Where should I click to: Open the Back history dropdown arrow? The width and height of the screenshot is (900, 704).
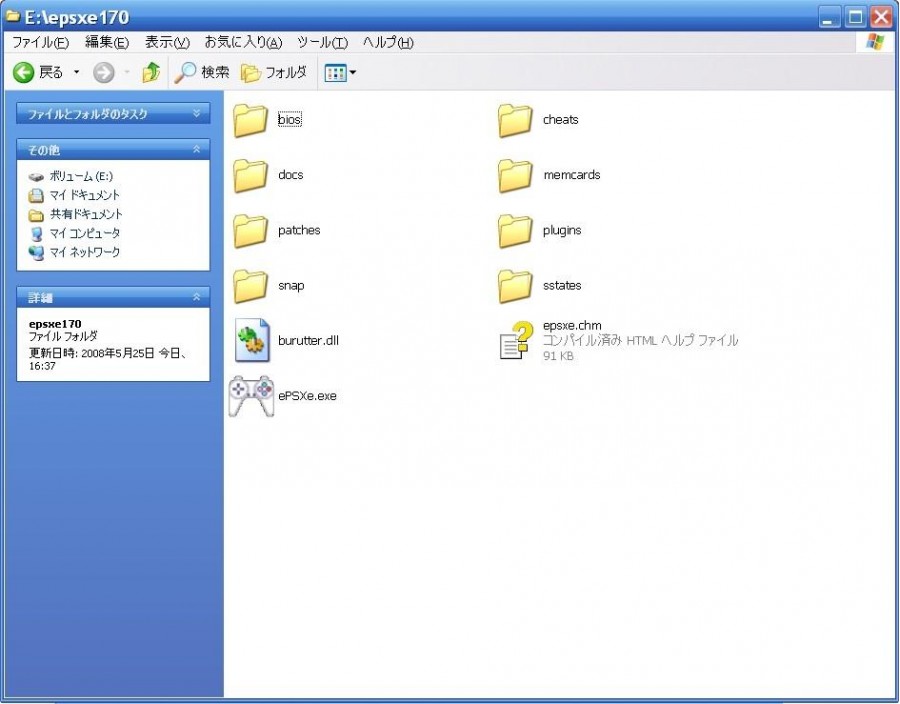76,72
